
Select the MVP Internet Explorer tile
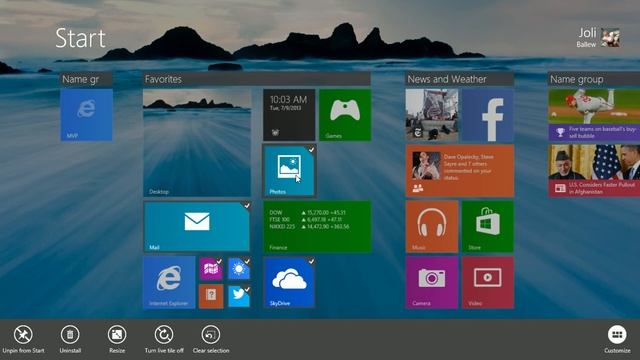pyautogui.click(x=87, y=115)
